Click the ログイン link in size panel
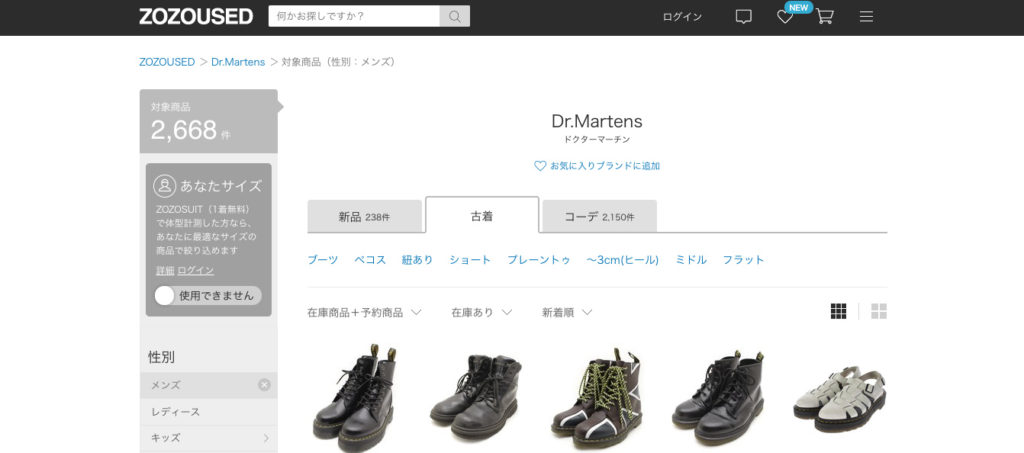This screenshot has height=453, width=1024. (196, 270)
